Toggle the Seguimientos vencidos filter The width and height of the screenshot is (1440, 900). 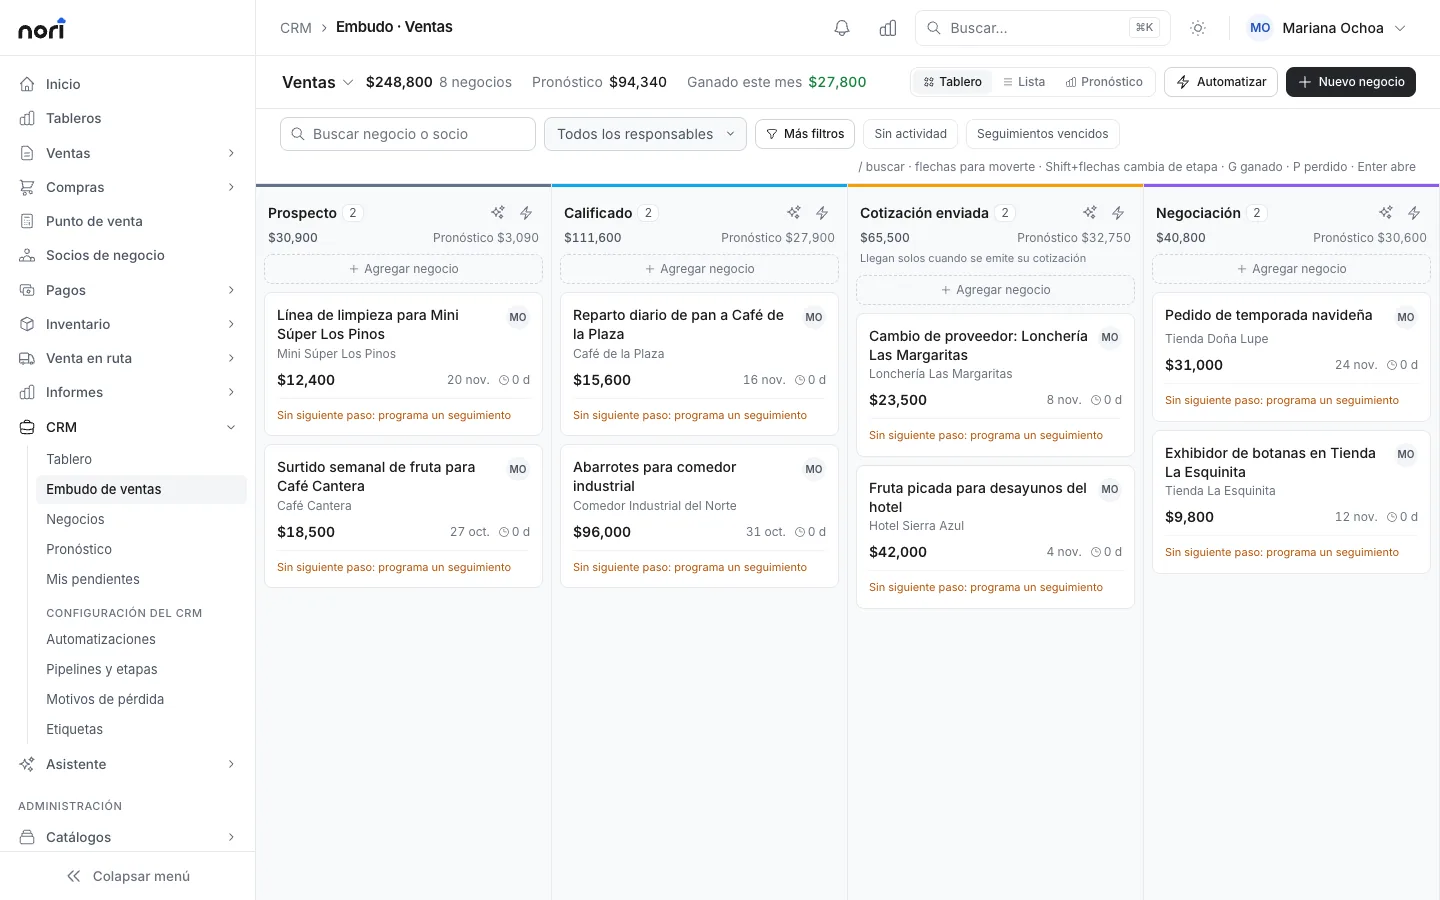coord(1042,134)
